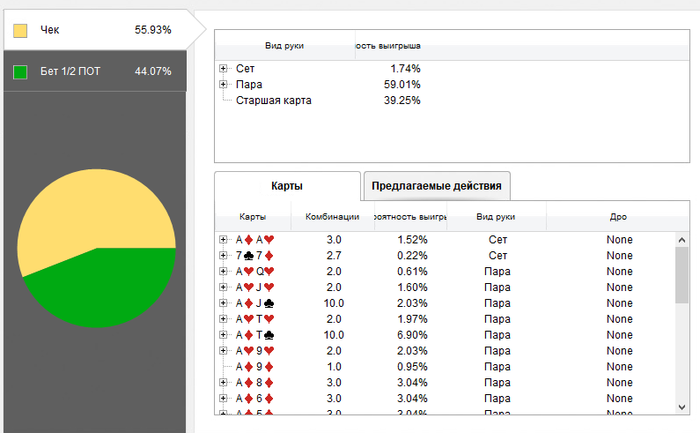Click the 2.7 combinations cell
700x433 pixels.
click(x=334, y=255)
